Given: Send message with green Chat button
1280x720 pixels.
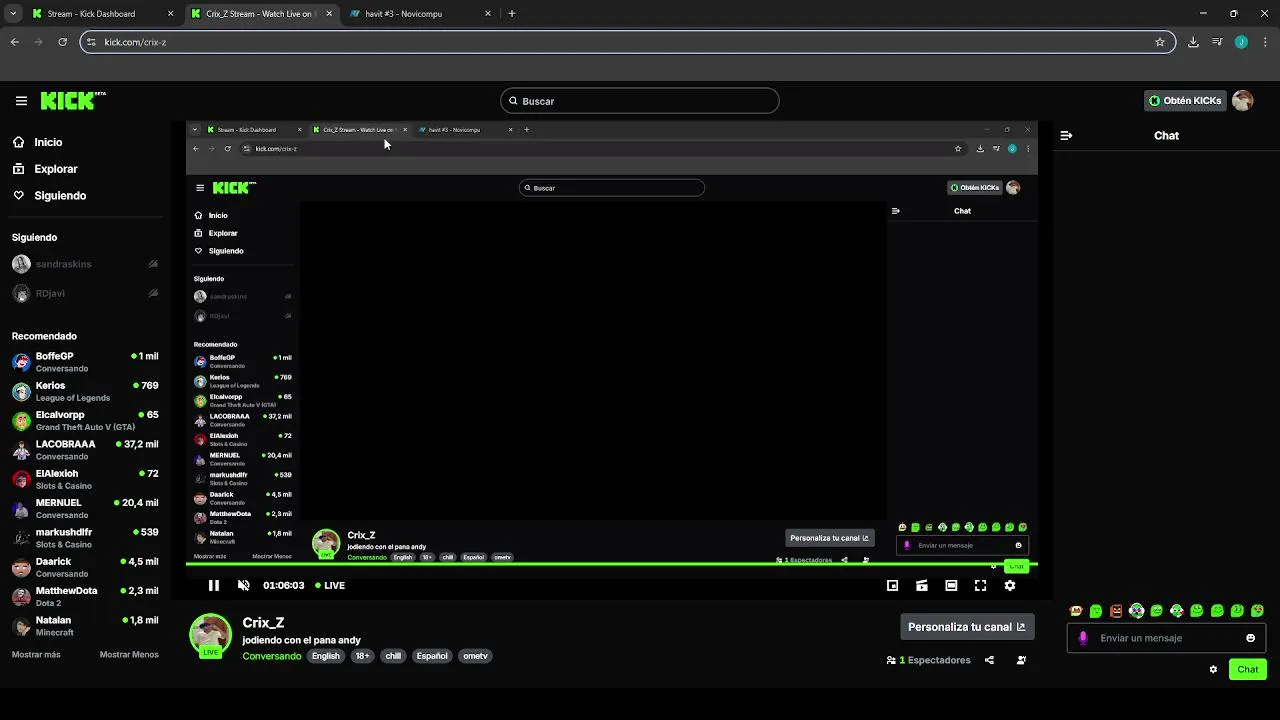Looking at the screenshot, I should click(x=1248, y=670).
